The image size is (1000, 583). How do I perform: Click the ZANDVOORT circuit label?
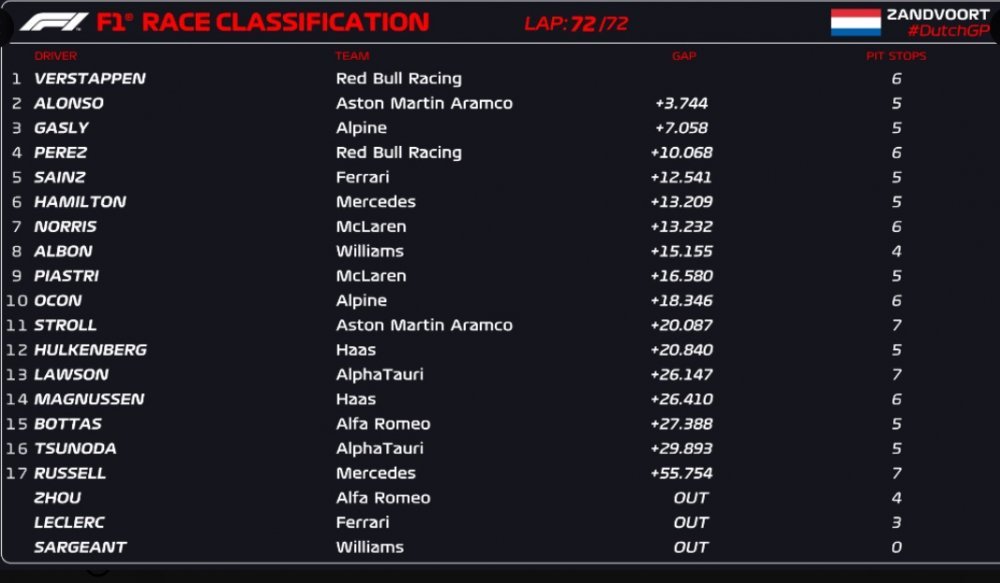pos(938,15)
